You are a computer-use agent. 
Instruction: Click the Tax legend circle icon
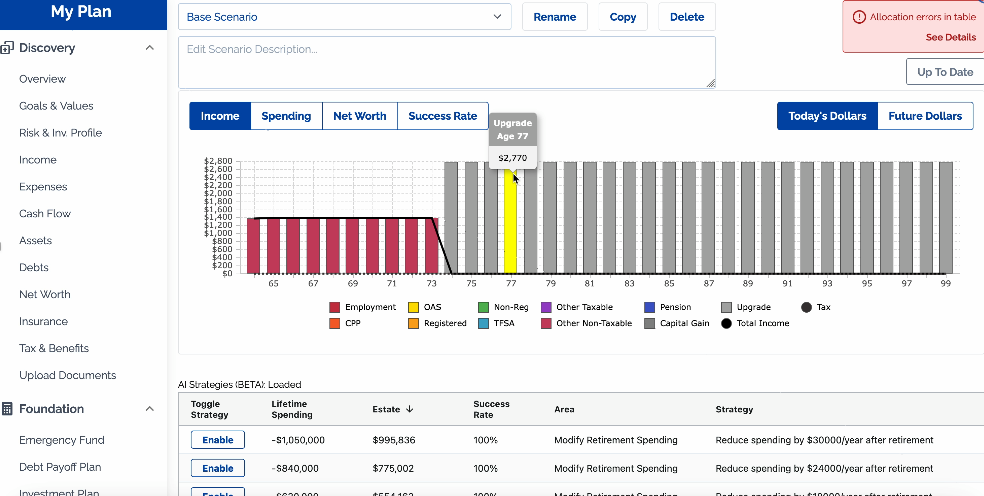coord(805,307)
